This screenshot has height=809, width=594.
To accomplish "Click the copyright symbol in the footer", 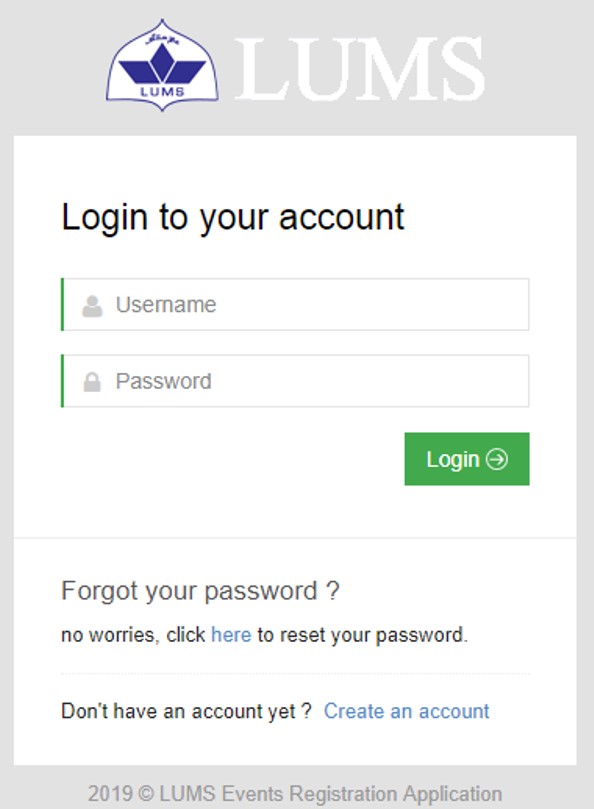I will [x=147, y=794].
